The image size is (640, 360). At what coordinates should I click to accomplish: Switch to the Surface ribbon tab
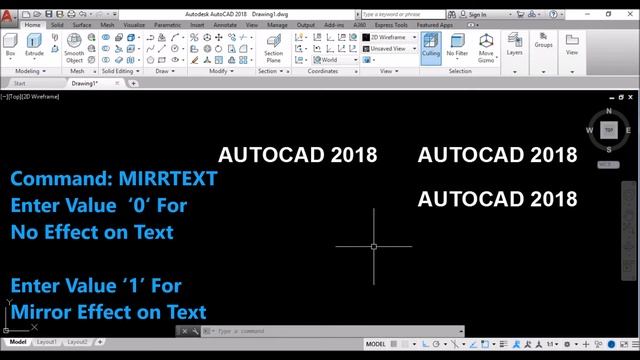(x=82, y=25)
